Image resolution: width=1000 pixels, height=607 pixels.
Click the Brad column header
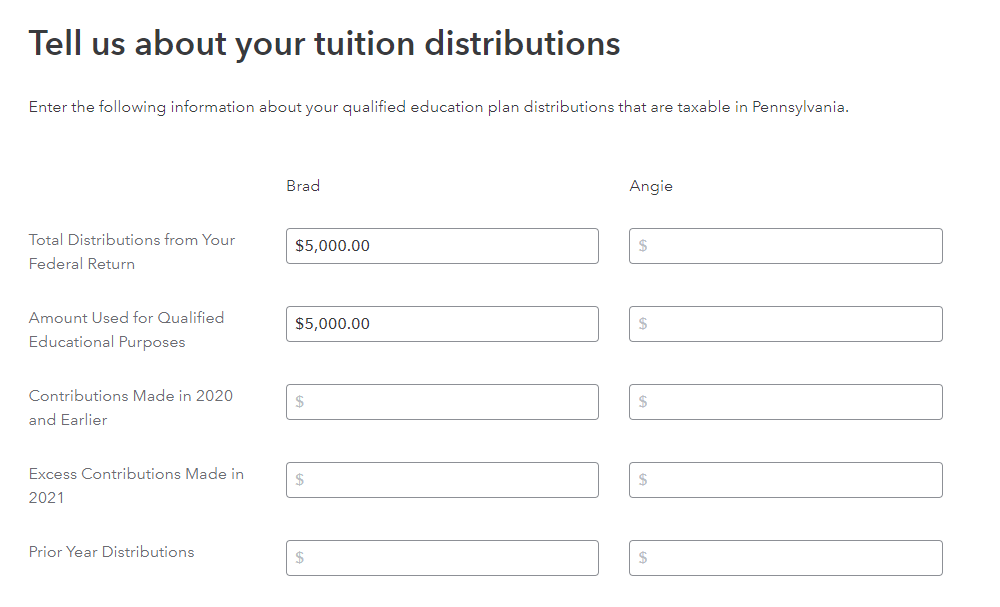pyautogui.click(x=303, y=186)
